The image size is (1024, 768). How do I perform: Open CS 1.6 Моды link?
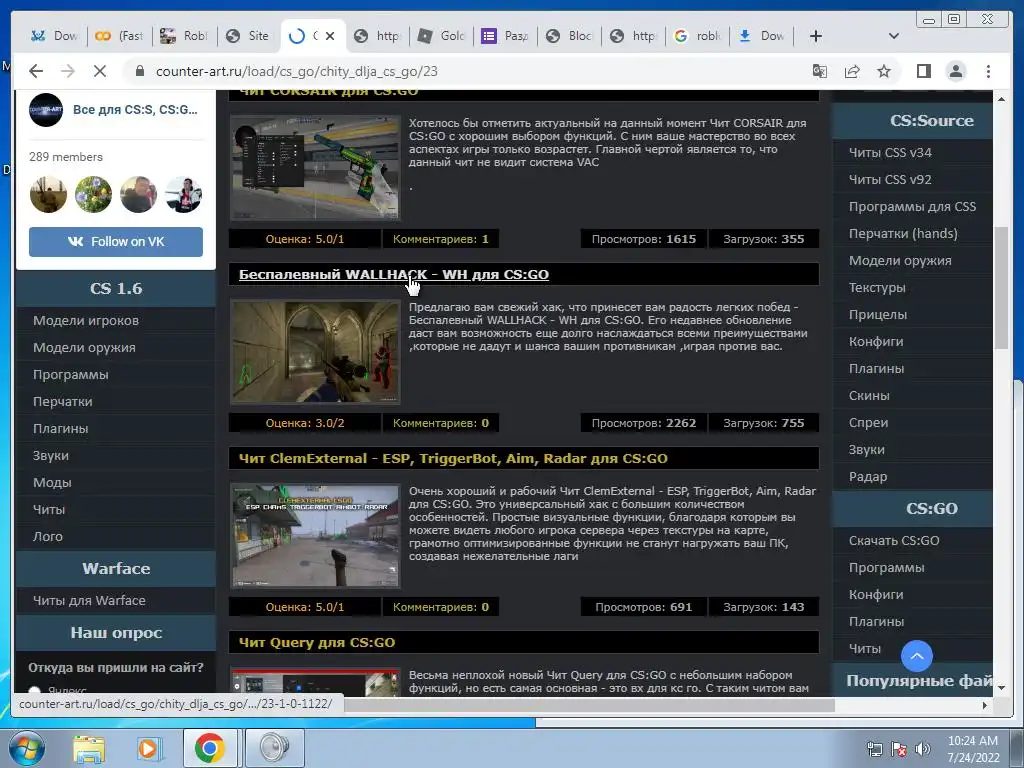[x=52, y=483]
